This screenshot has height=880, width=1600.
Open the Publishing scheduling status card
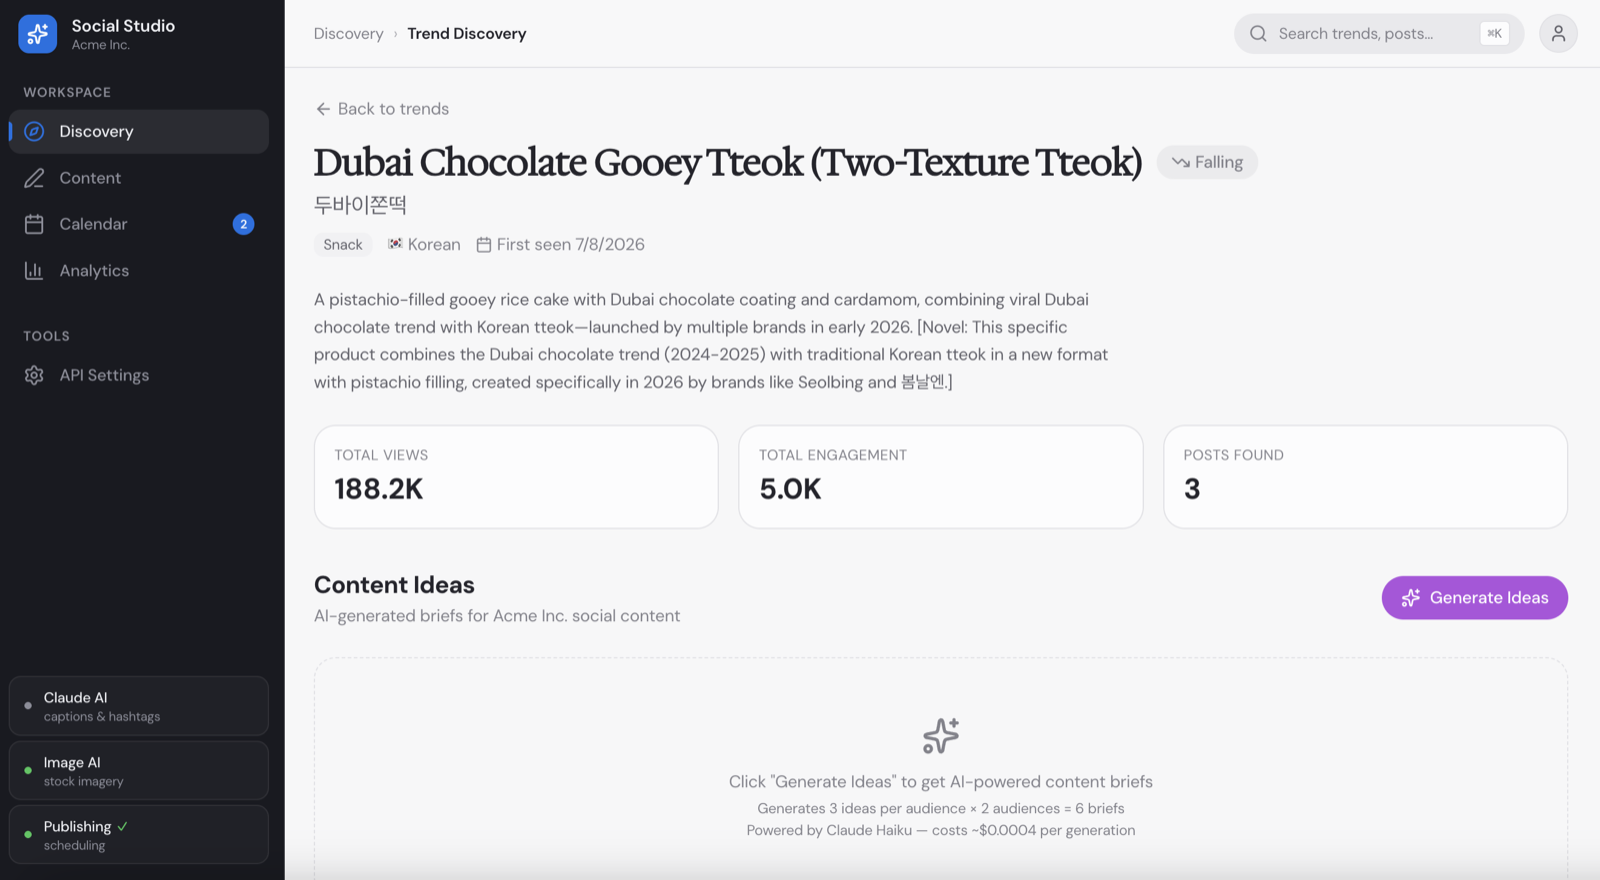tap(139, 835)
